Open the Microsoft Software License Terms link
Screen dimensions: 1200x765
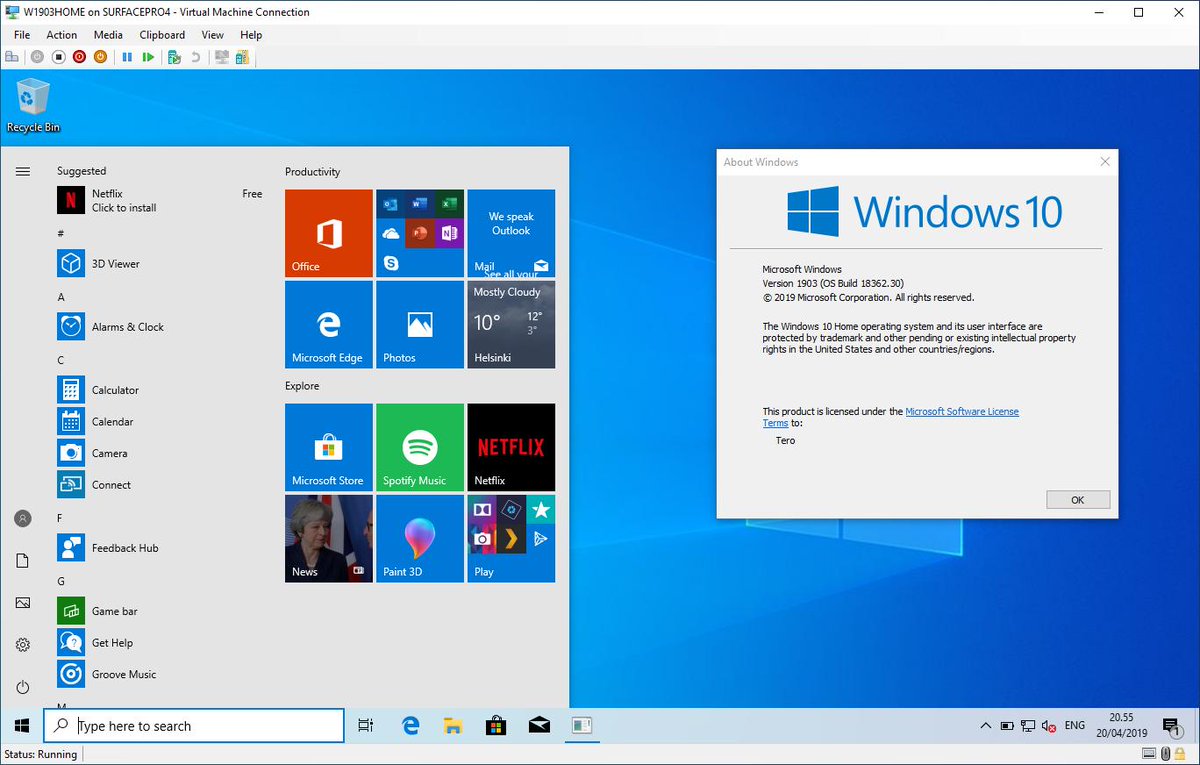961,412
